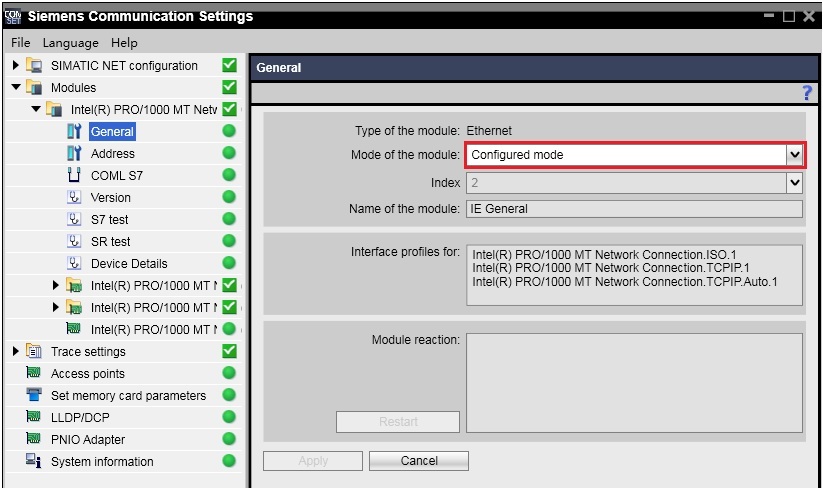Collapse the Modules tree node

(x=16, y=87)
